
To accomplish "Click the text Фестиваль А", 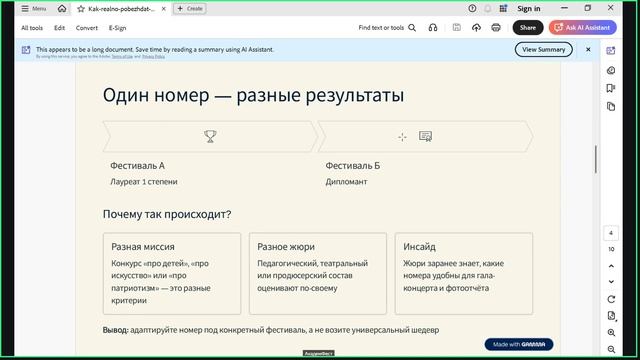I will point(137,166).
